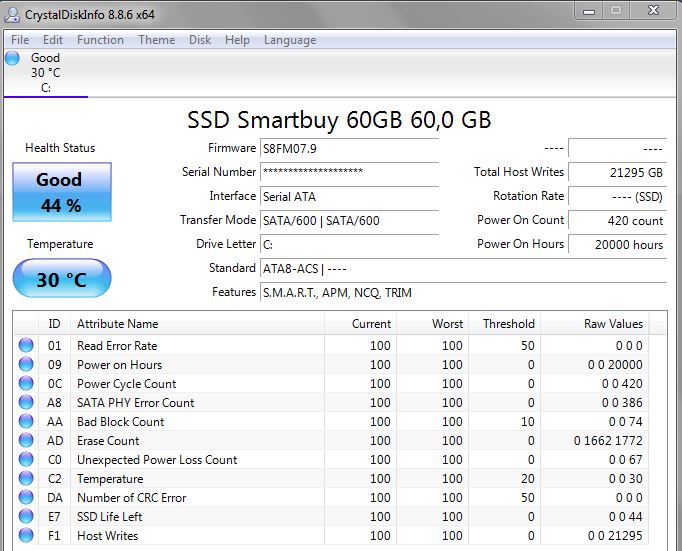Click status orb for SATA PHY Error Count

pyautogui.click(x=26, y=402)
